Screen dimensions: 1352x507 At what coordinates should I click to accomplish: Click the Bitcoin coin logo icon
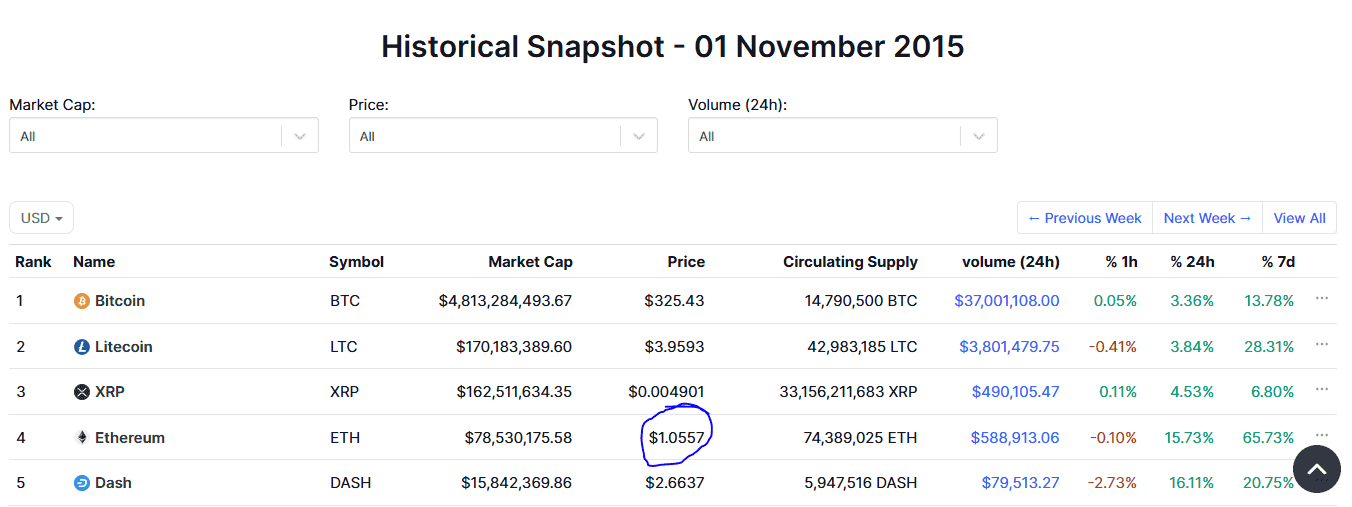coord(82,301)
